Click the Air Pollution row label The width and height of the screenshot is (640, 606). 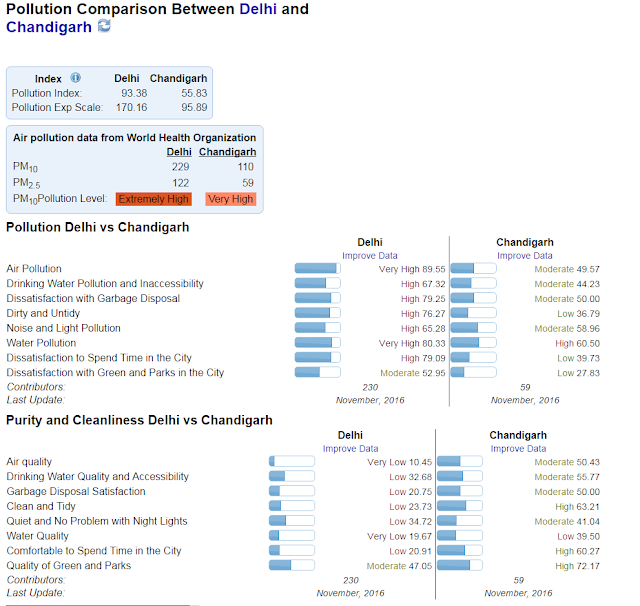(34, 269)
